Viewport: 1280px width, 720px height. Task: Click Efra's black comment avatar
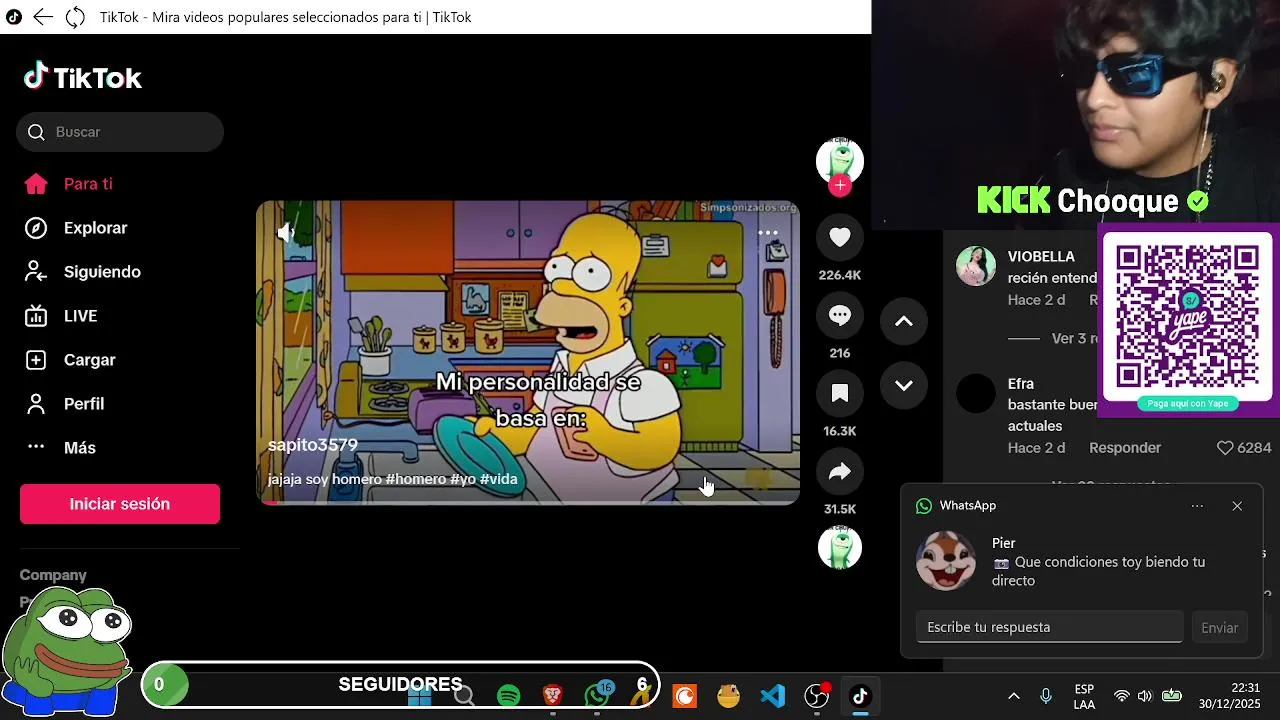click(x=976, y=393)
